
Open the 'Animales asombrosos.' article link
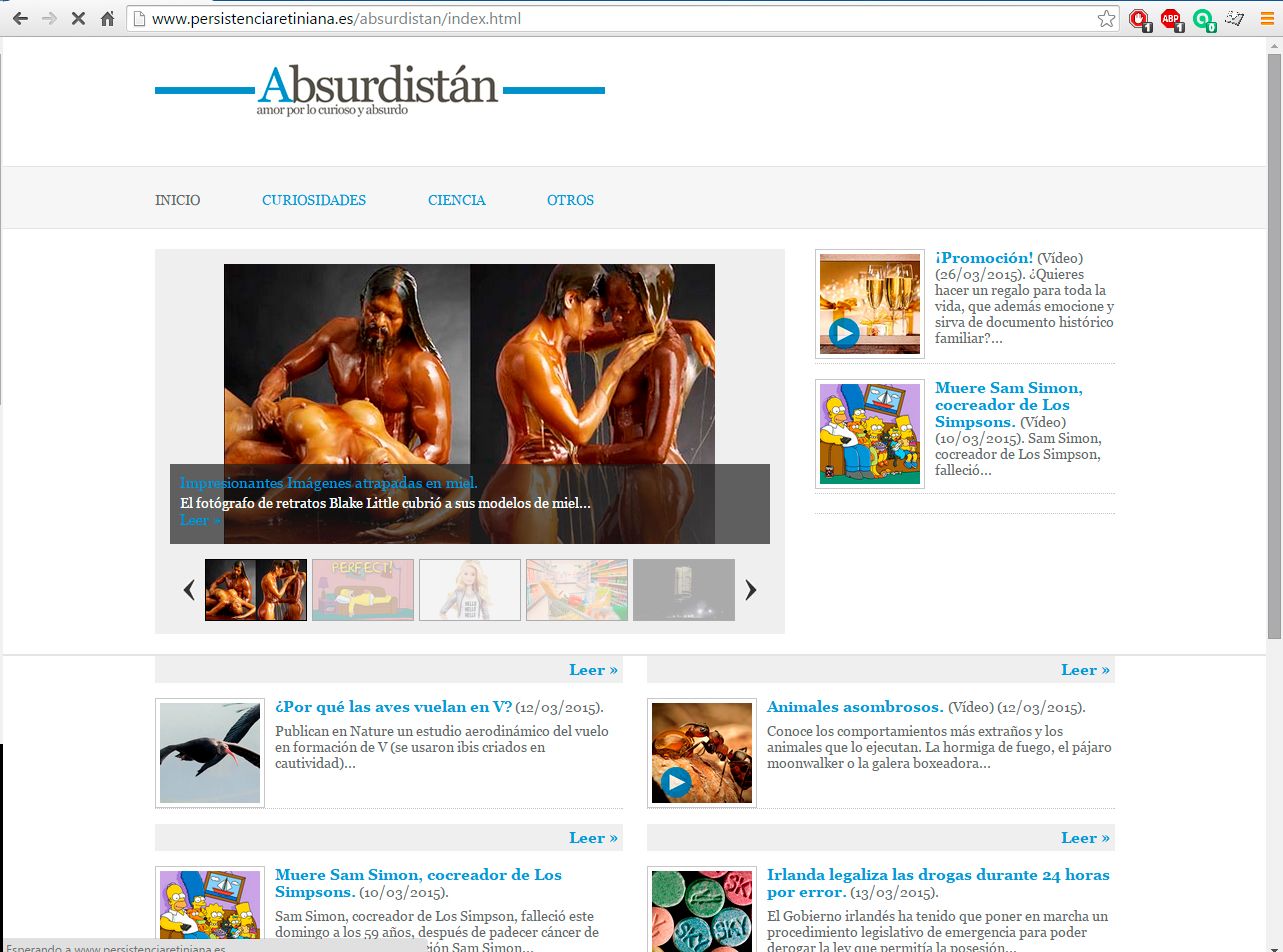pos(855,707)
